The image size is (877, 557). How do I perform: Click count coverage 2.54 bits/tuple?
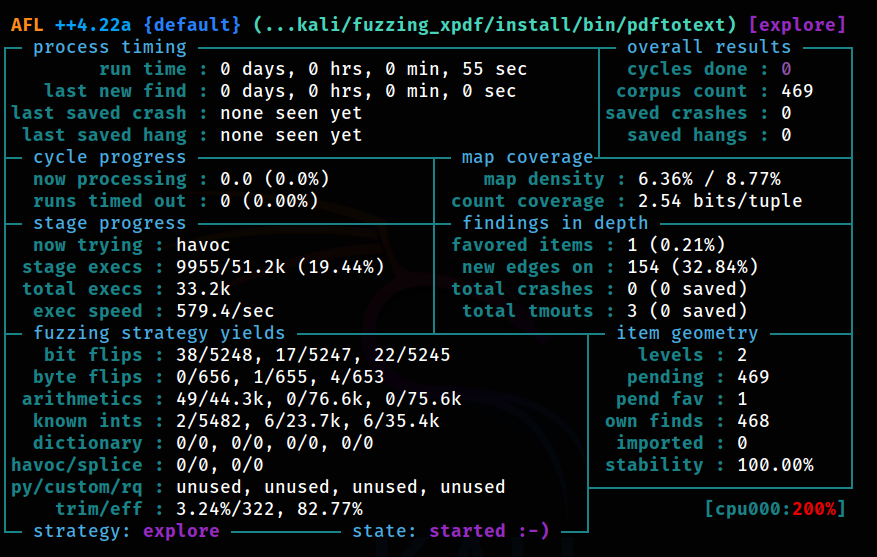pyautogui.click(x=720, y=201)
